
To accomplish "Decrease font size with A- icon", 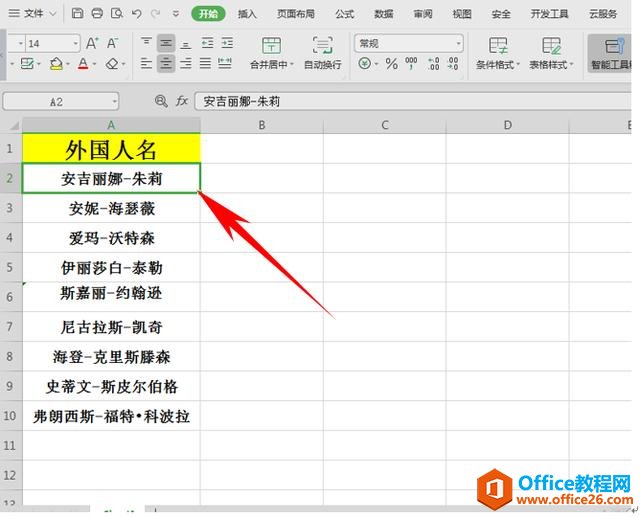I will [x=112, y=43].
